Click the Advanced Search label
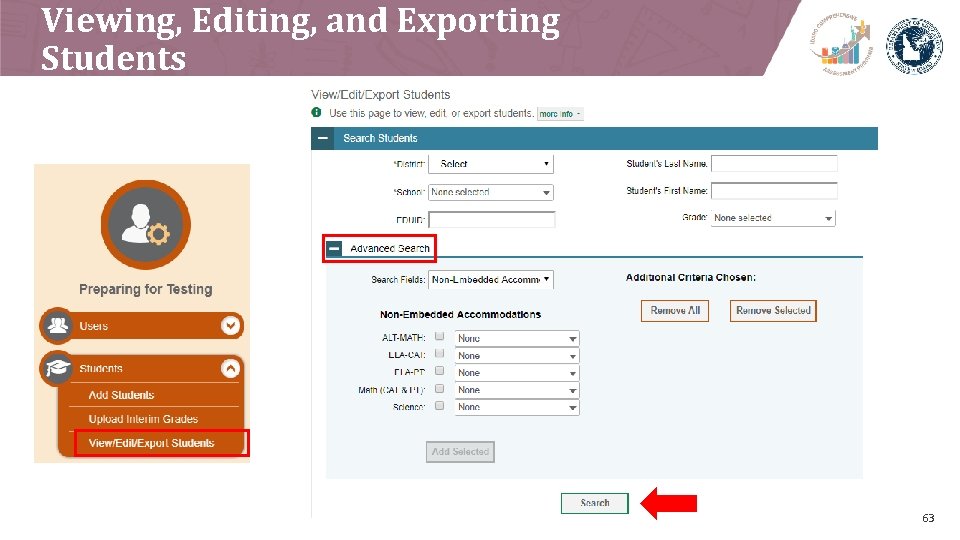This screenshot has height=540, width=960. [390, 249]
